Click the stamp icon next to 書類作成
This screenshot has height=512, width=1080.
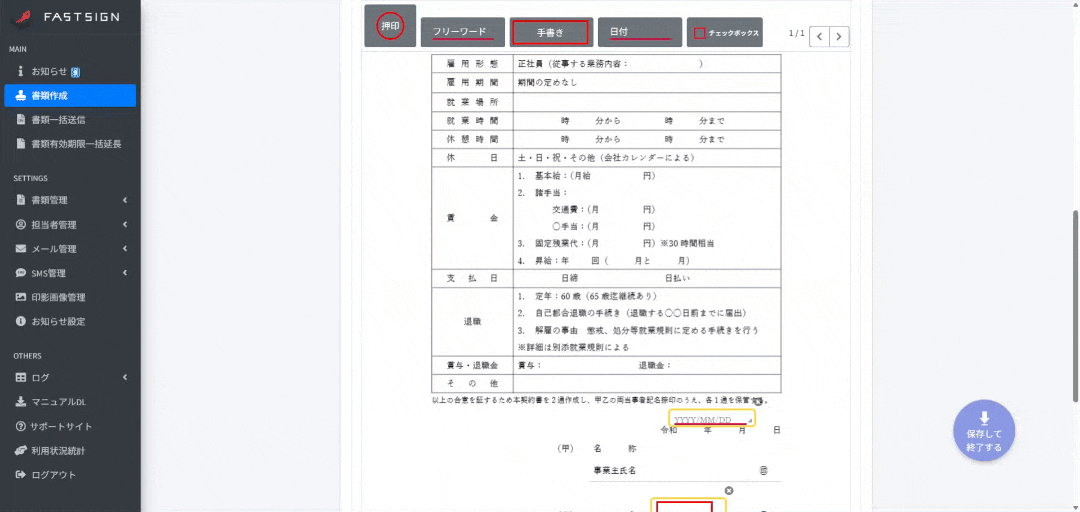pyautogui.click(x=21, y=96)
